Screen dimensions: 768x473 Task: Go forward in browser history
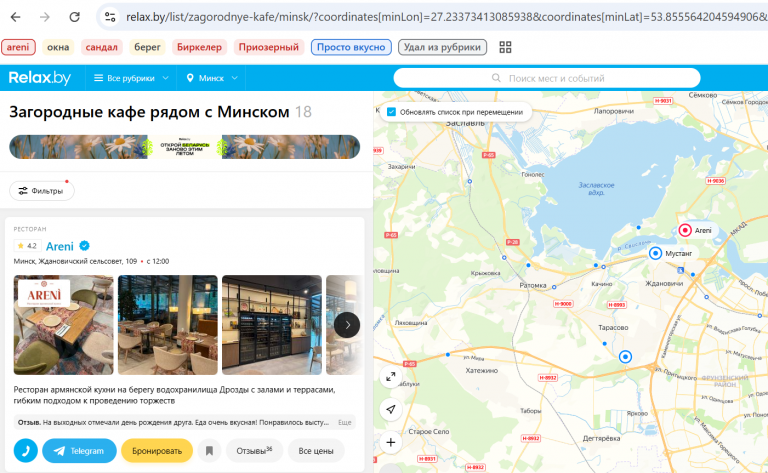point(45,17)
